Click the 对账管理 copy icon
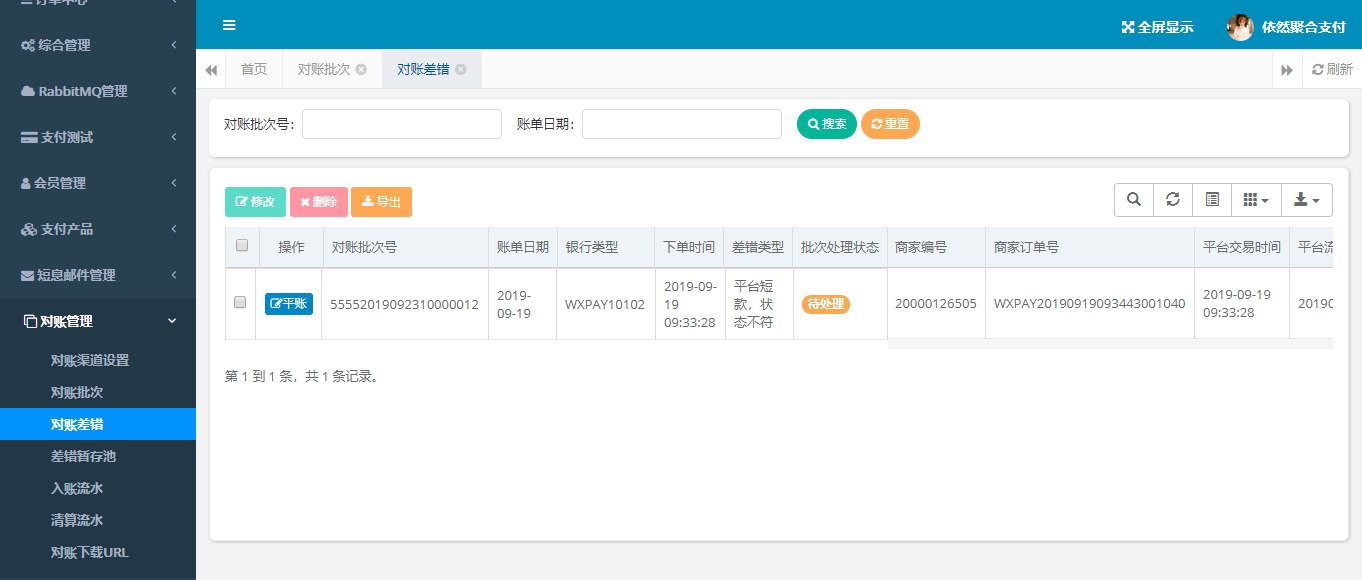This screenshot has width=1362, height=580. [29, 321]
